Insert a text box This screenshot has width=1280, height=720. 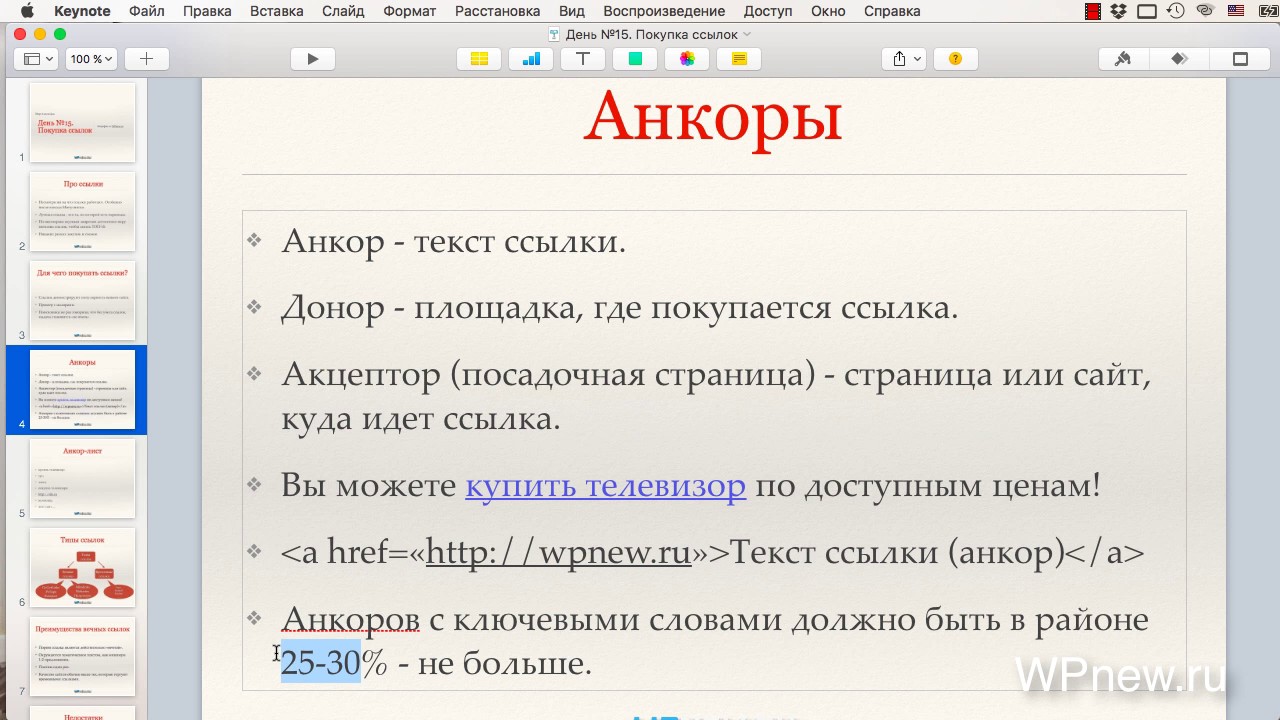click(x=583, y=59)
